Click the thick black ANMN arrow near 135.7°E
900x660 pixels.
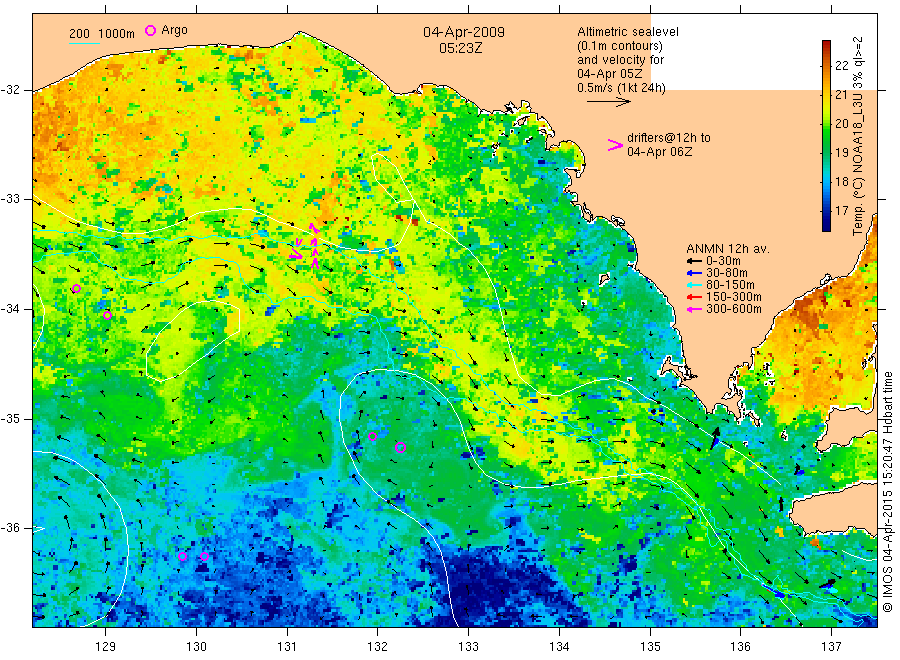[x=715, y=438]
